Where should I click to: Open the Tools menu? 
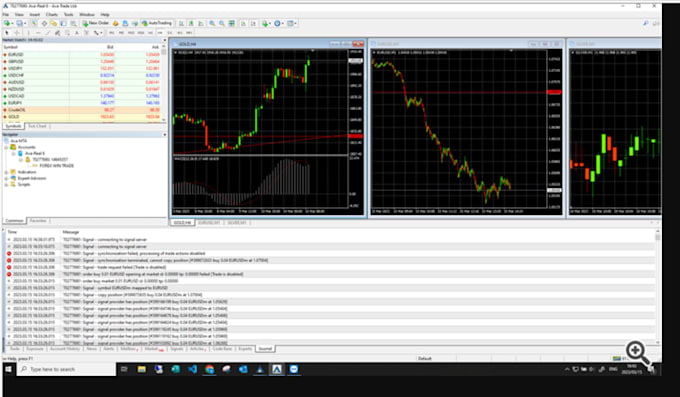[x=68, y=14]
